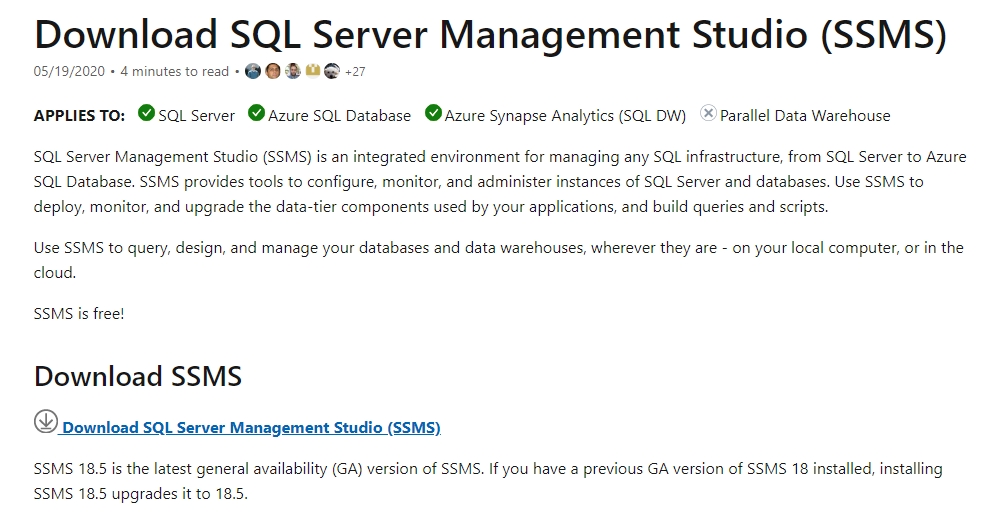Image resolution: width=994 pixels, height=524 pixels.
Task: Show the +27 additional contributors
Action: click(x=355, y=72)
